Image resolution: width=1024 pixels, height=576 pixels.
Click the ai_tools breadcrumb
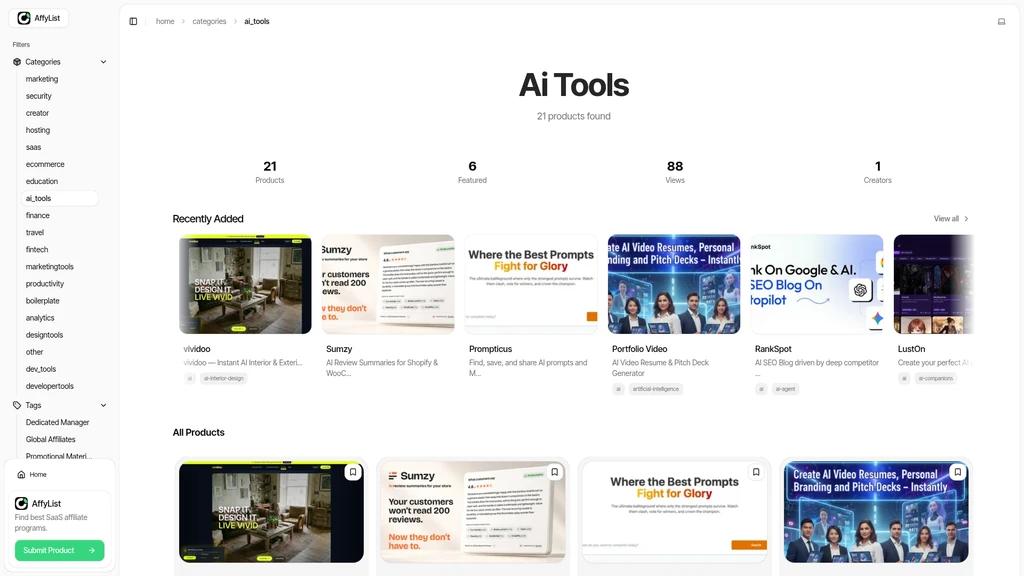257,22
